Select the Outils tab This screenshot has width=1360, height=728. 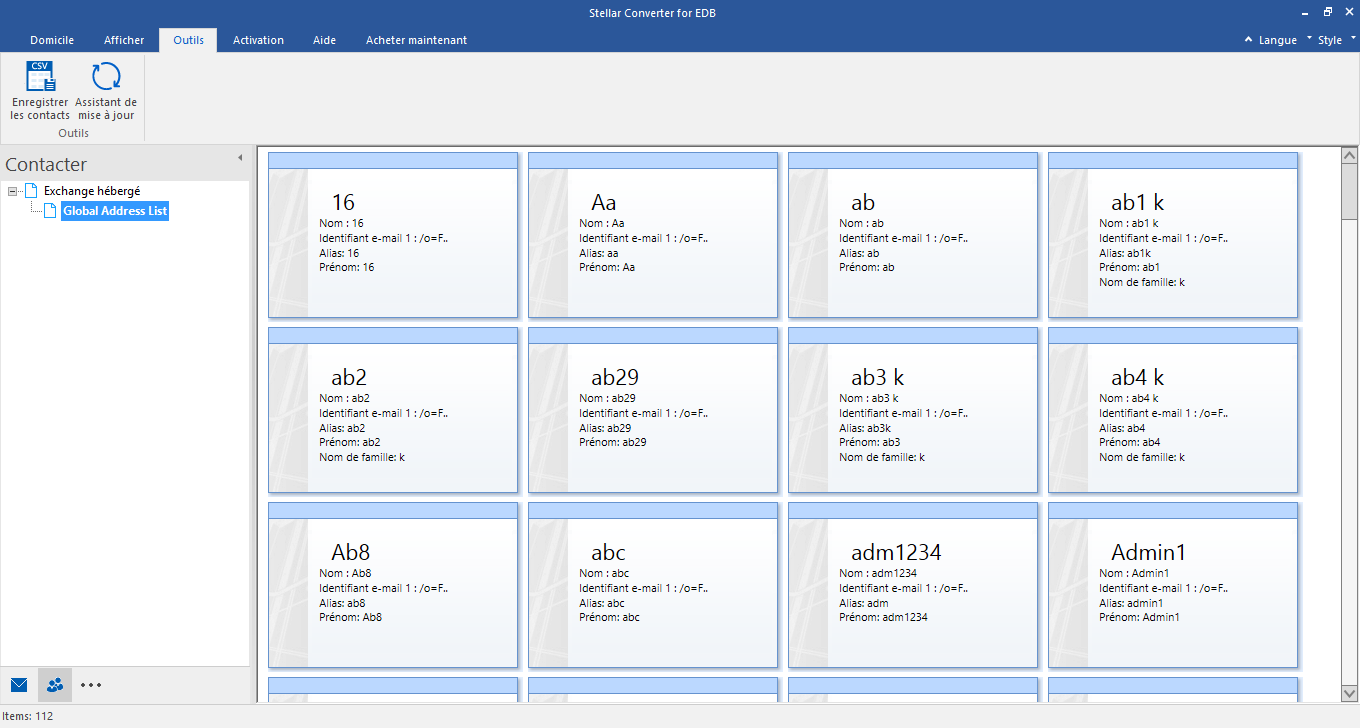point(188,40)
